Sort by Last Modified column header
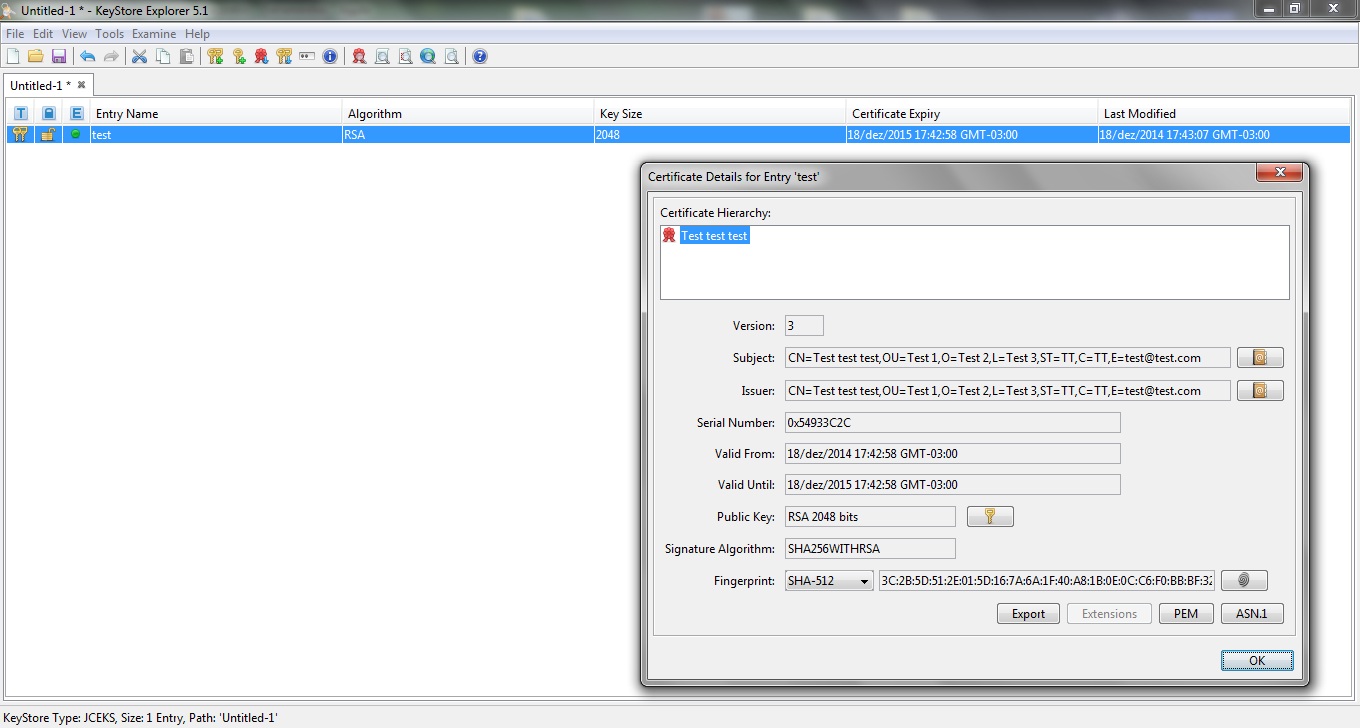This screenshot has width=1360, height=728. [1225, 113]
